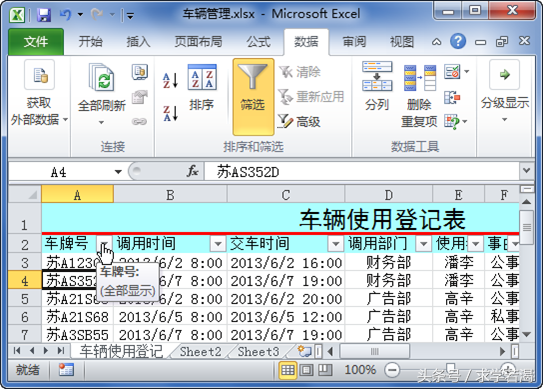Select the Sheet2 worksheet tab
The image size is (543, 389).
pos(201,352)
